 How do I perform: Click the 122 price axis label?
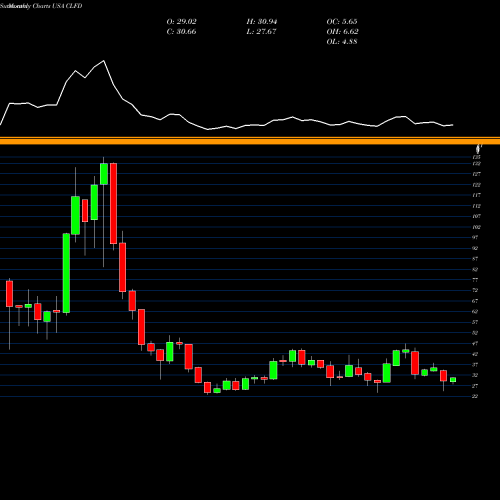pos(476,185)
